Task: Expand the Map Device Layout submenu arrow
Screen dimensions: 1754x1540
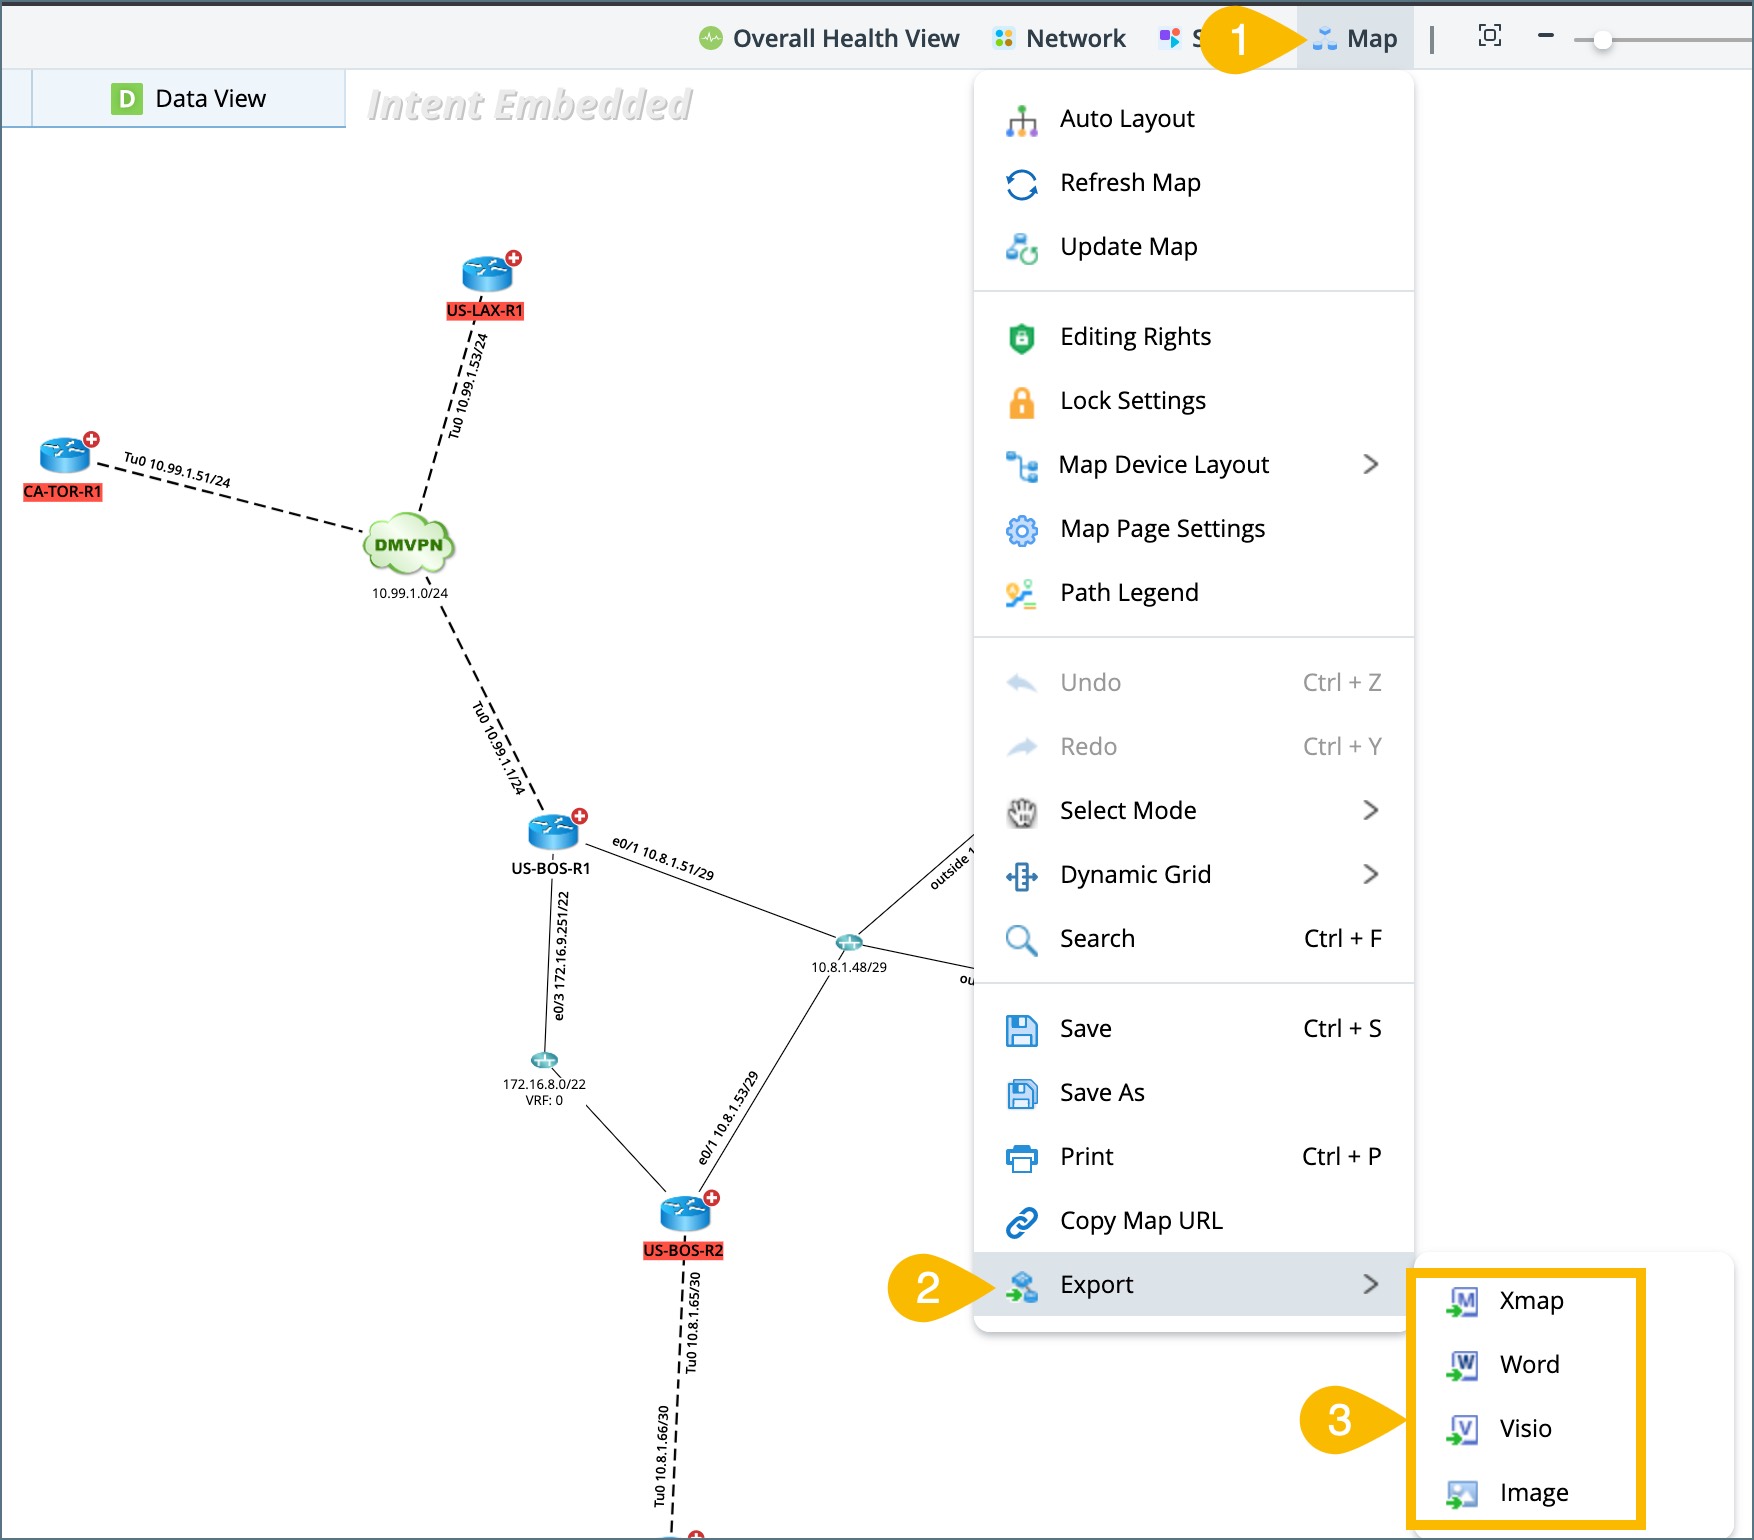Action: [x=1370, y=464]
